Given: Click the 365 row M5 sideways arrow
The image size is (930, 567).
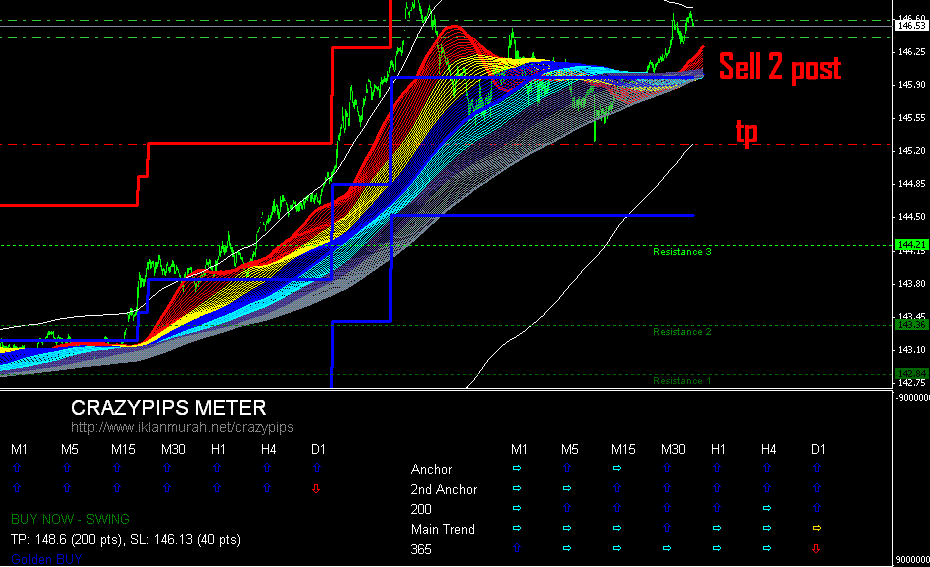Looking at the screenshot, I should tap(567, 549).
